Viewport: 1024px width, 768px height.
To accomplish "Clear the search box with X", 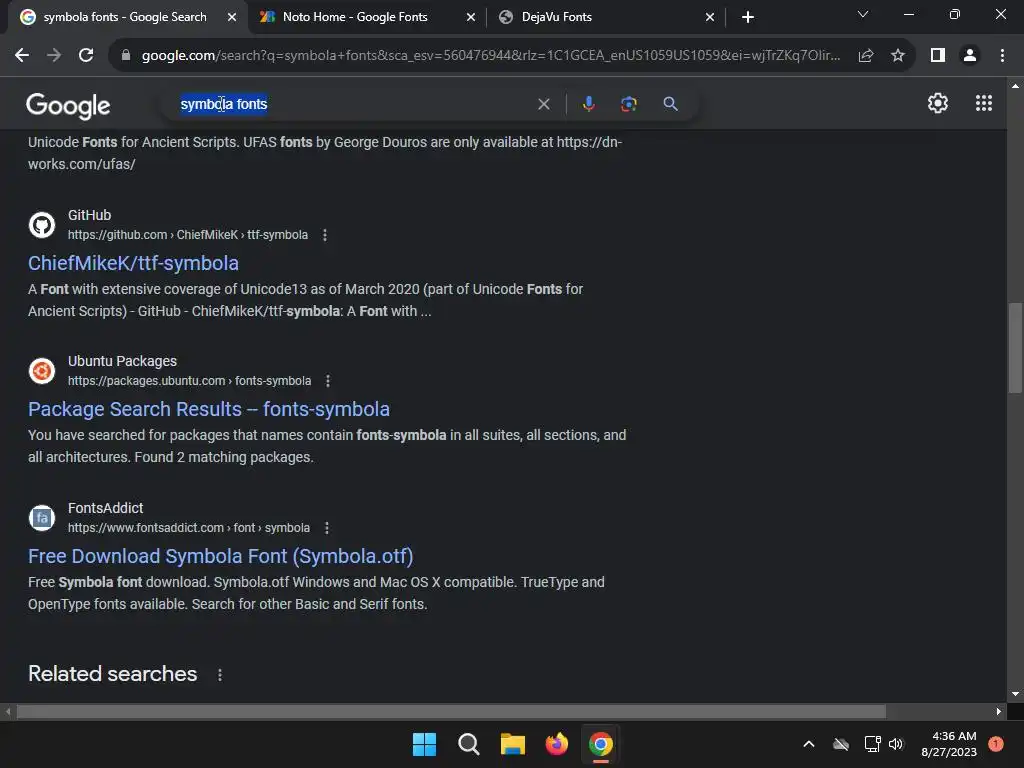I will tap(543, 104).
